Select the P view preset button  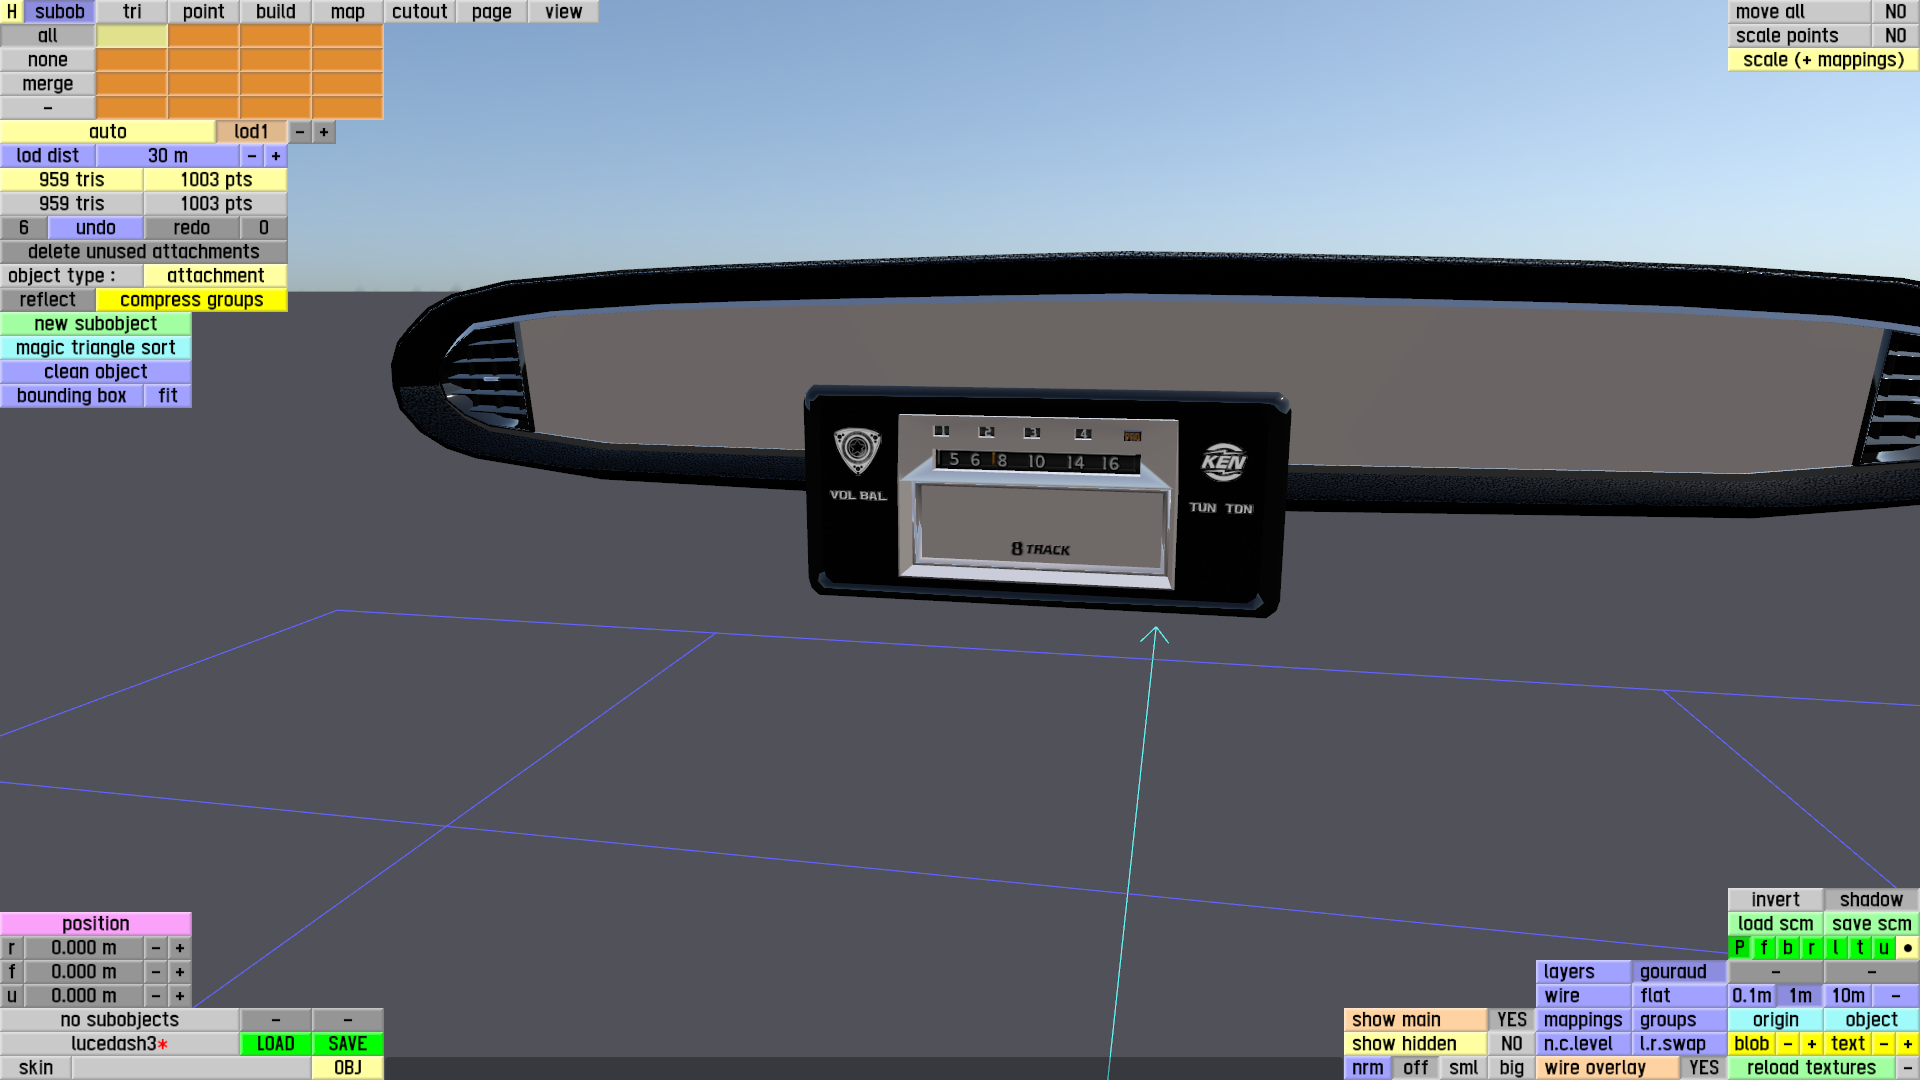pos(1740,948)
